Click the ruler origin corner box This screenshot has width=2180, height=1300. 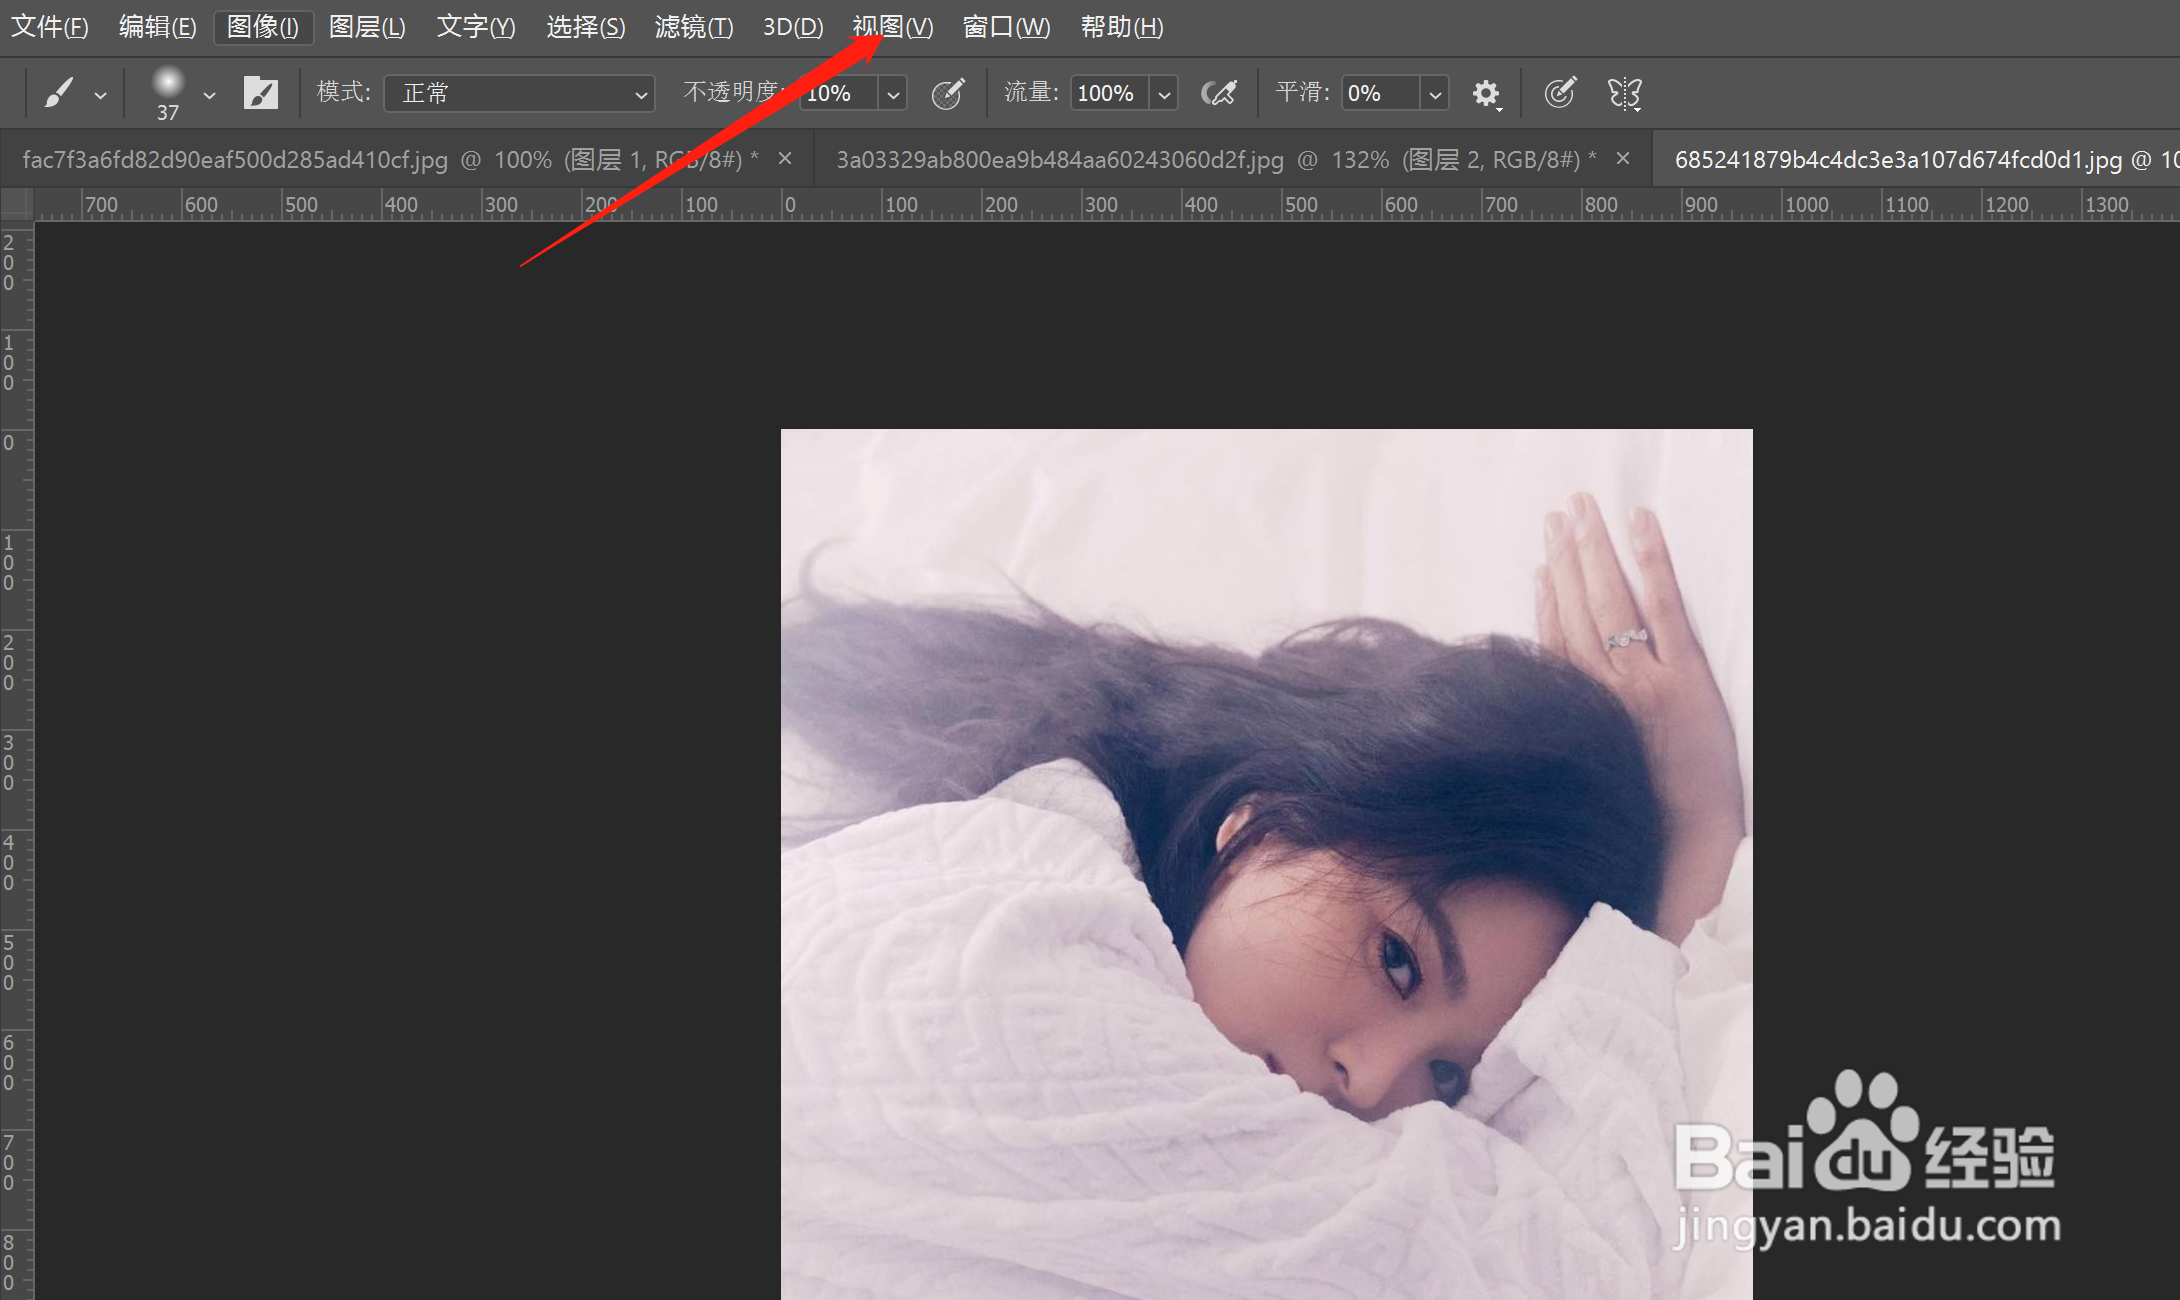[16, 204]
